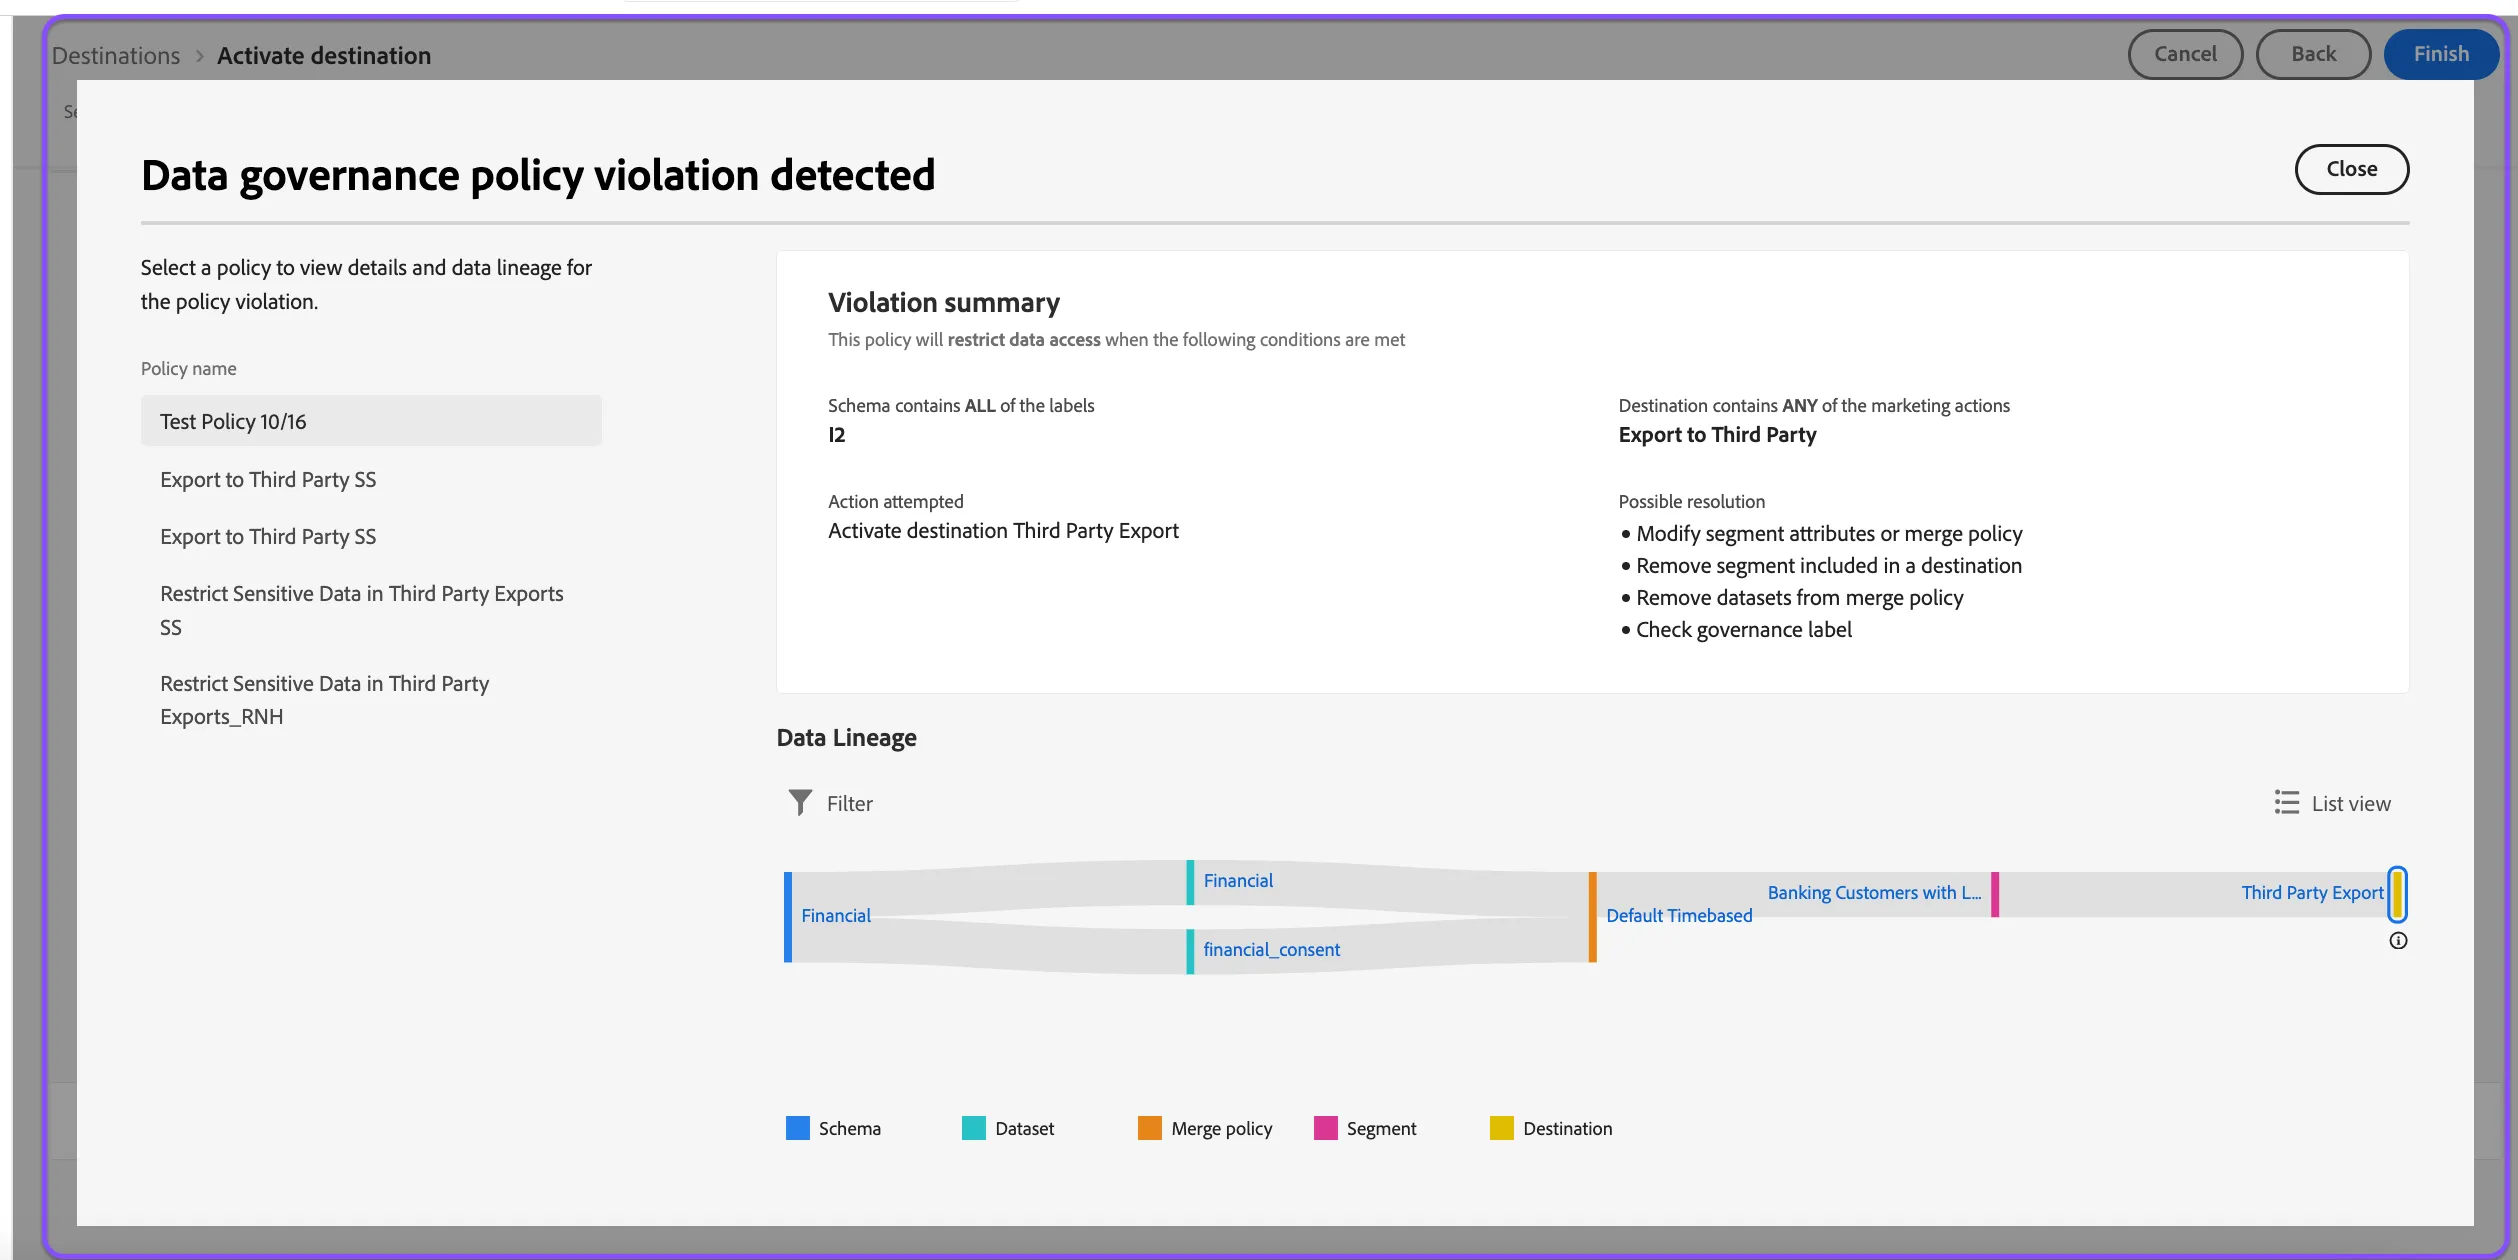Click the orange merge policy bar

tap(1593, 917)
